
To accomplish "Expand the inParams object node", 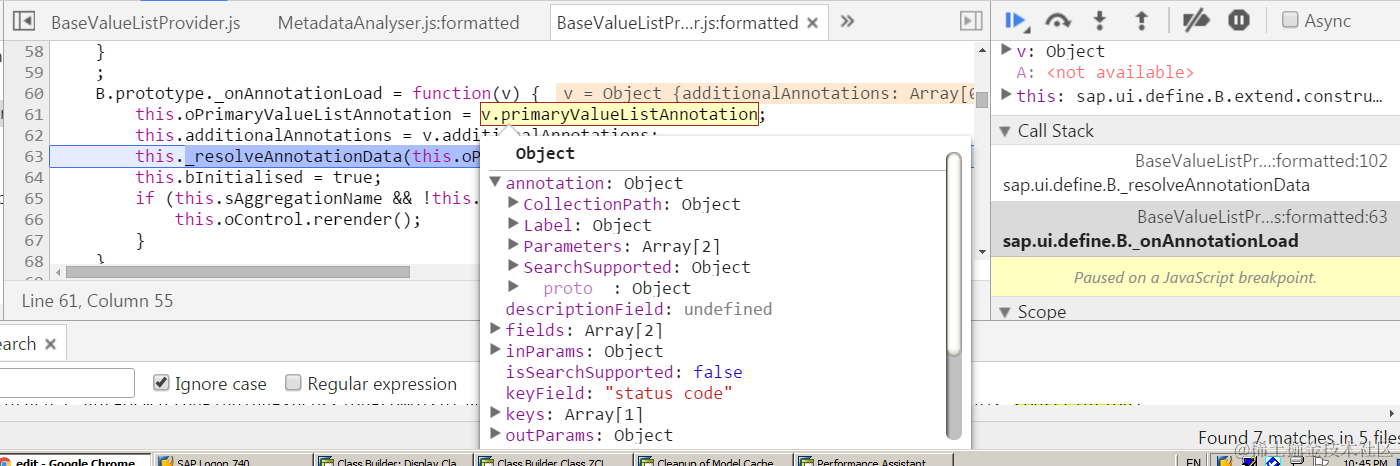I will pyautogui.click(x=495, y=351).
